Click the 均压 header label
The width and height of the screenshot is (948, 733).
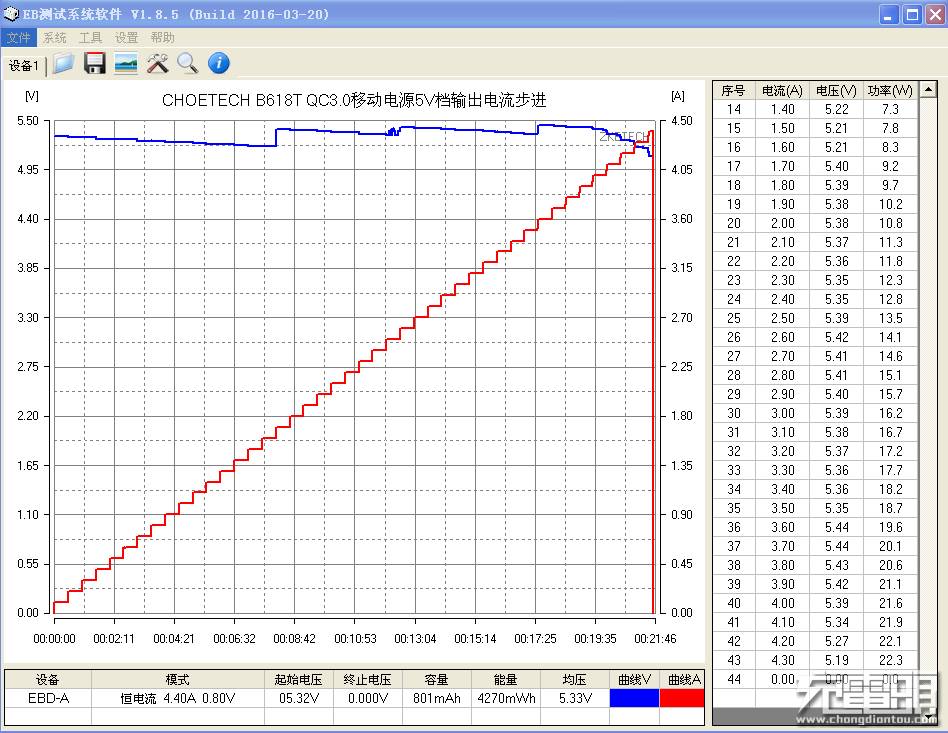(574, 679)
